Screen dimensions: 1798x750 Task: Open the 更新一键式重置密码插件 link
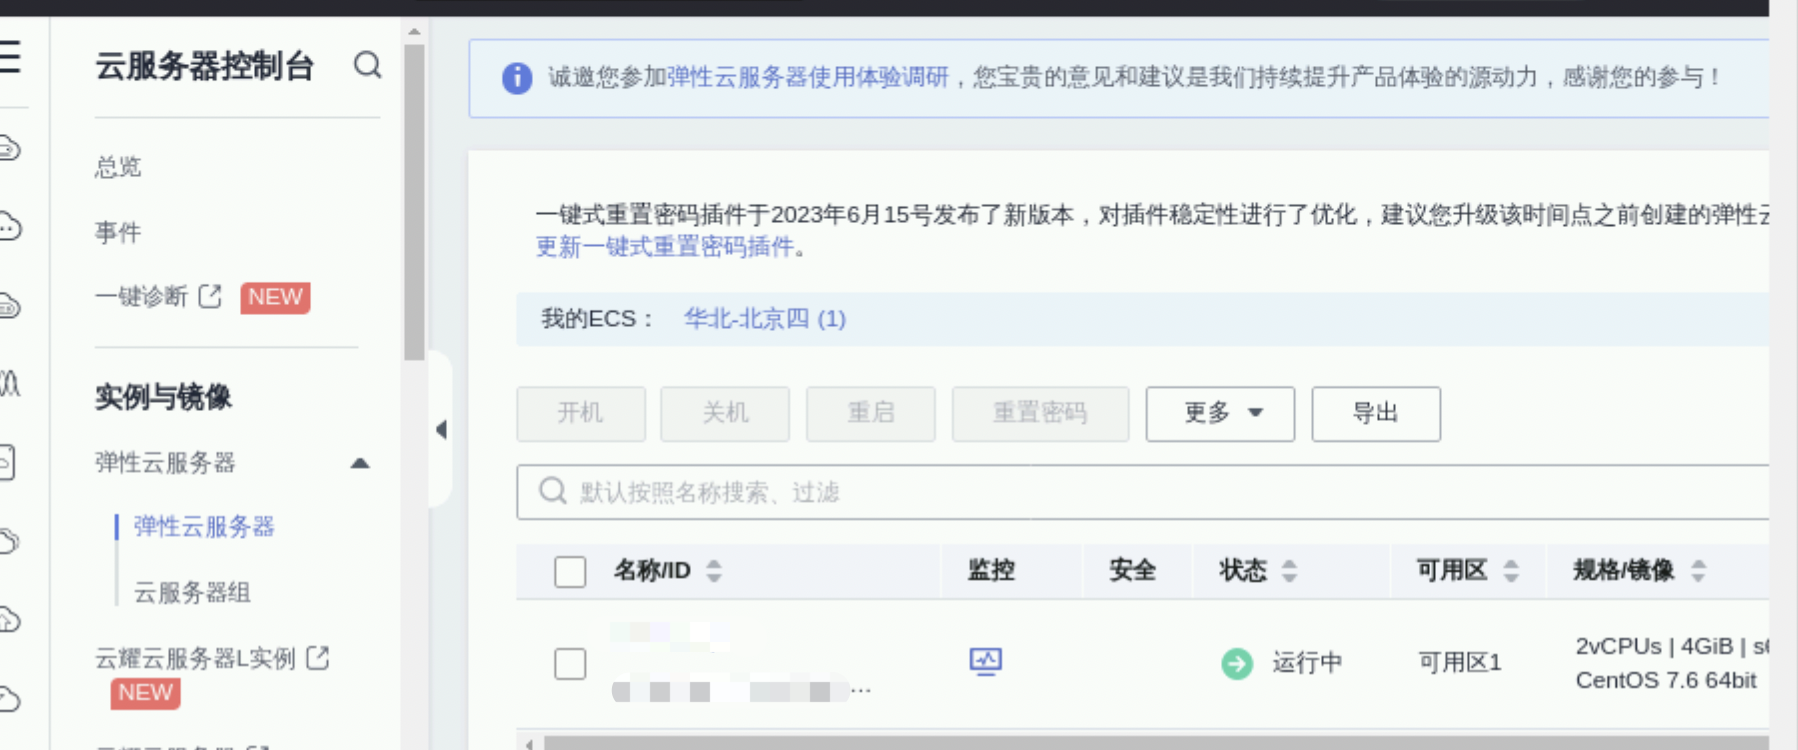pos(665,247)
